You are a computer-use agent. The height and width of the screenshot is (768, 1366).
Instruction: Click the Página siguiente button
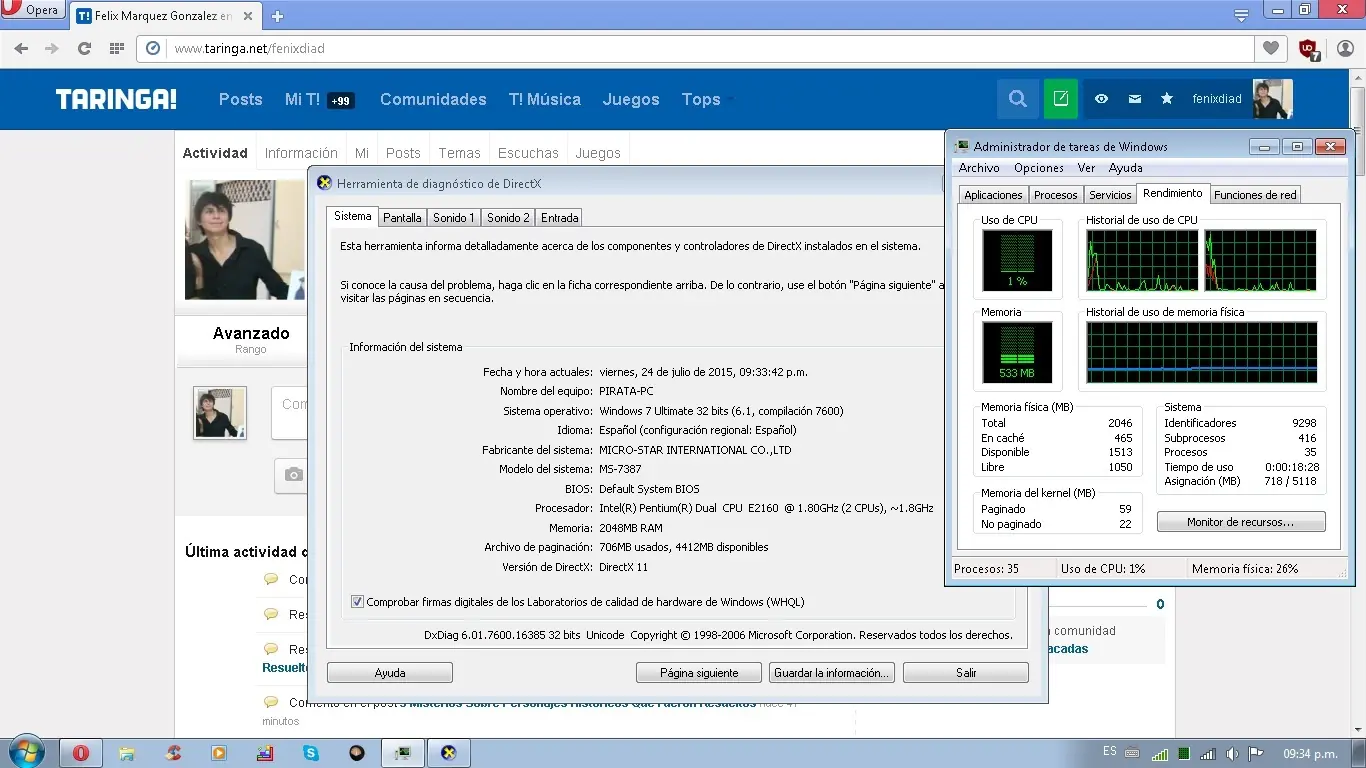(x=699, y=673)
